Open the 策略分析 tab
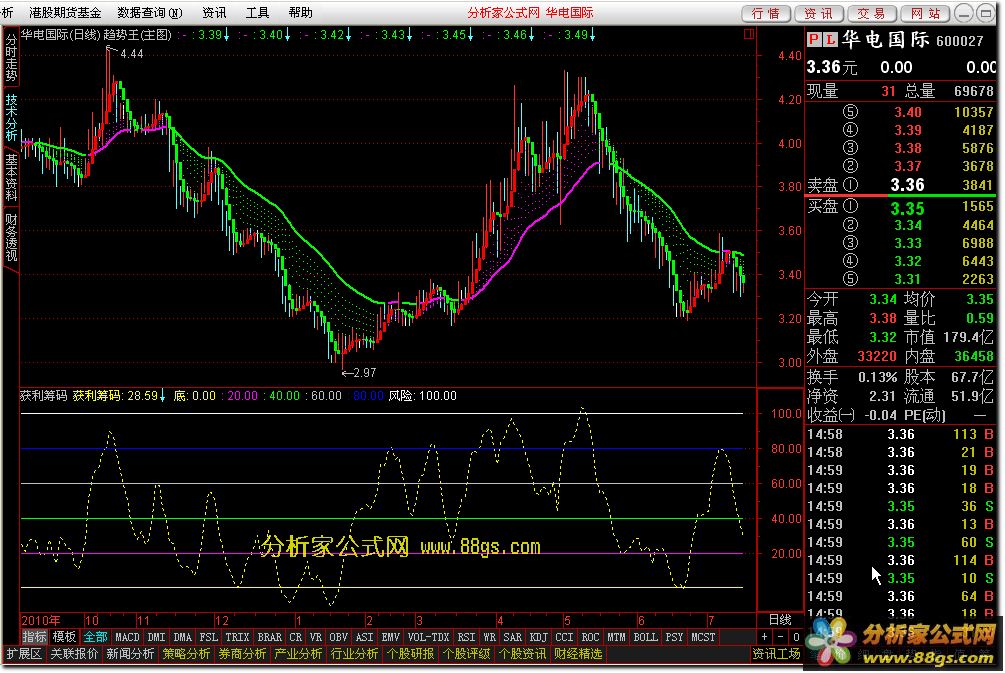 point(187,654)
